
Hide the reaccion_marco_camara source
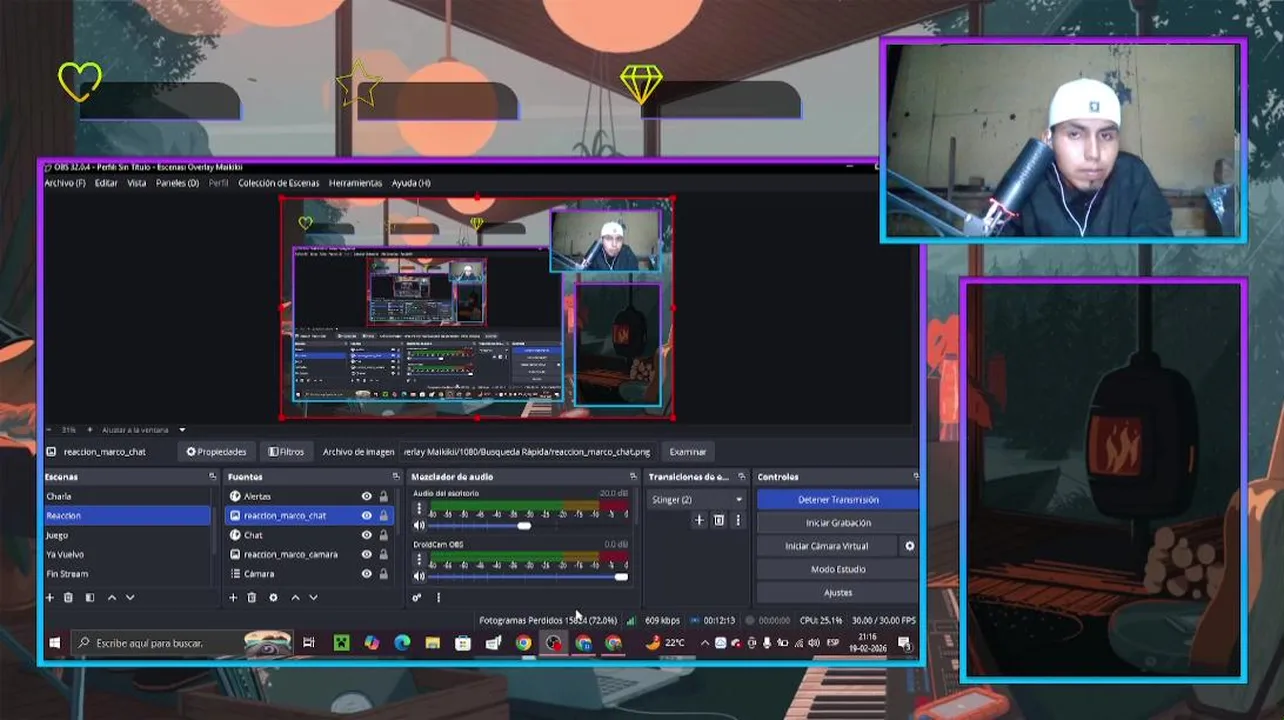pyautogui.click(x=366, y=554)
